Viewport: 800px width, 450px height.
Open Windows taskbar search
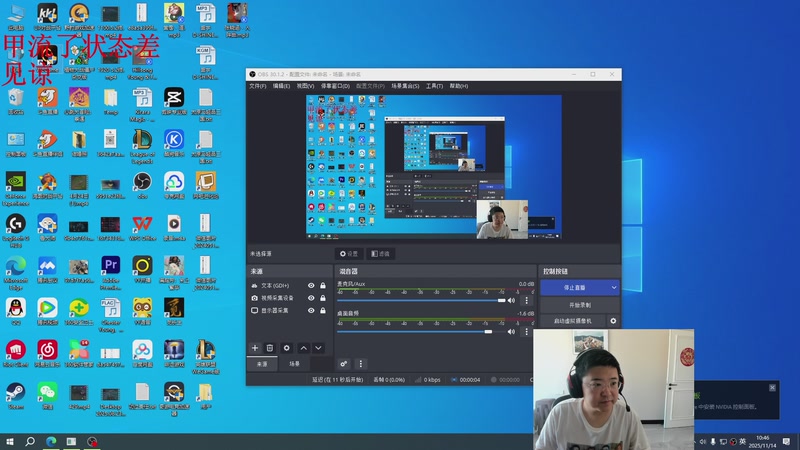click(30, 441)
